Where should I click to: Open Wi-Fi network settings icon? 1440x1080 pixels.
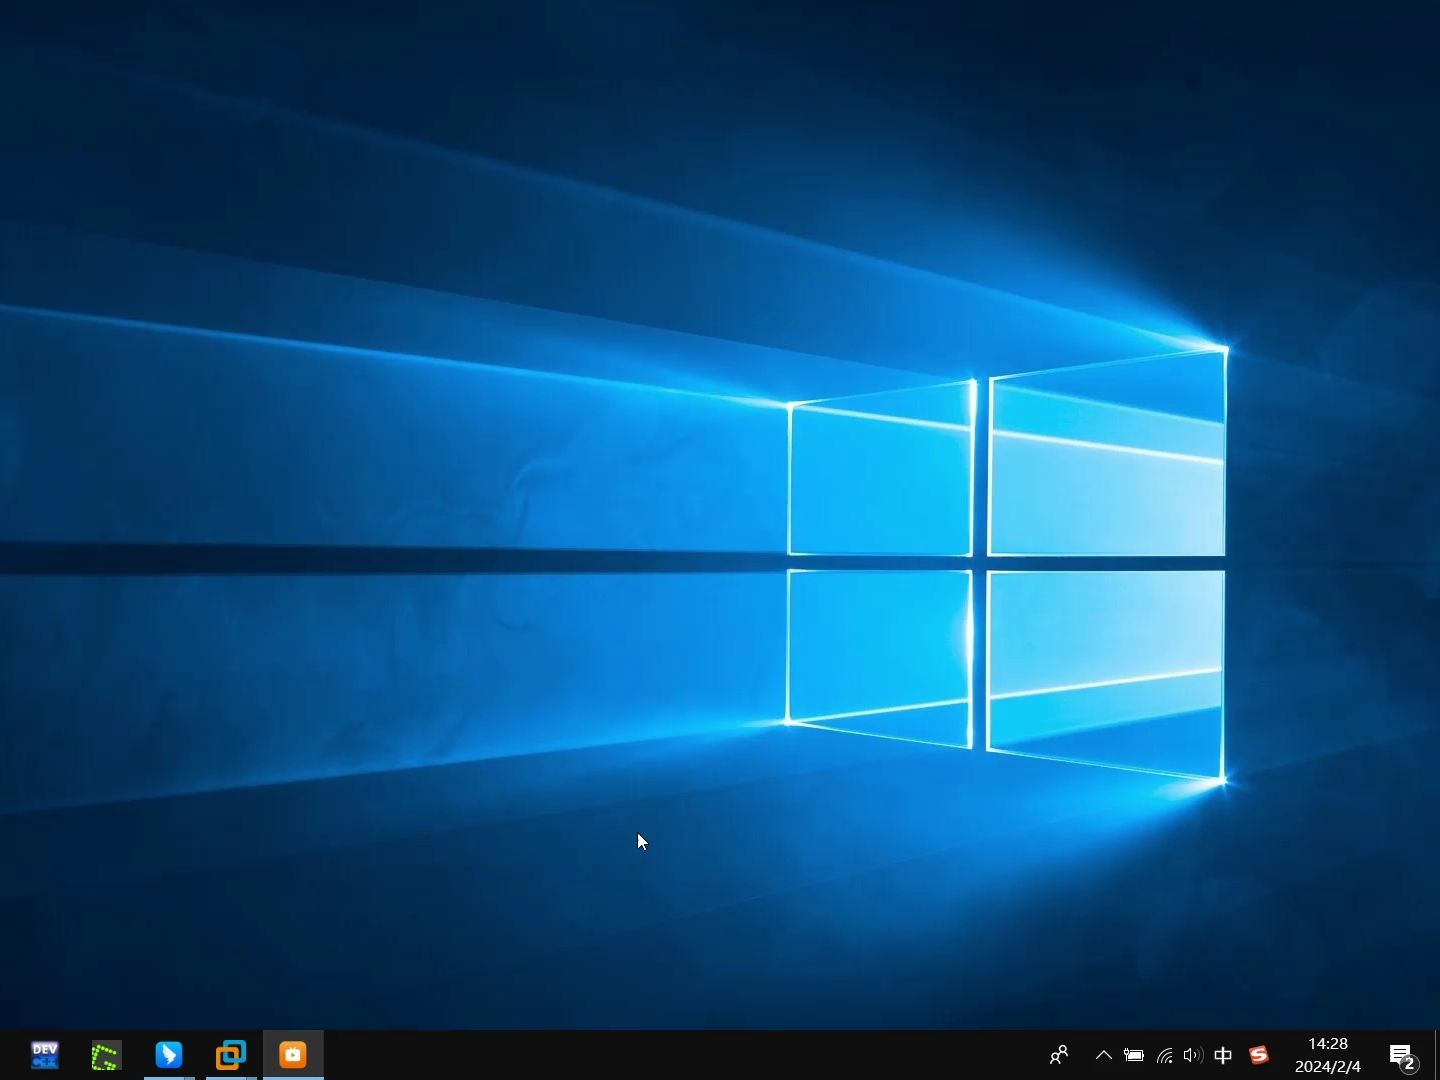coord(1164,1055)
